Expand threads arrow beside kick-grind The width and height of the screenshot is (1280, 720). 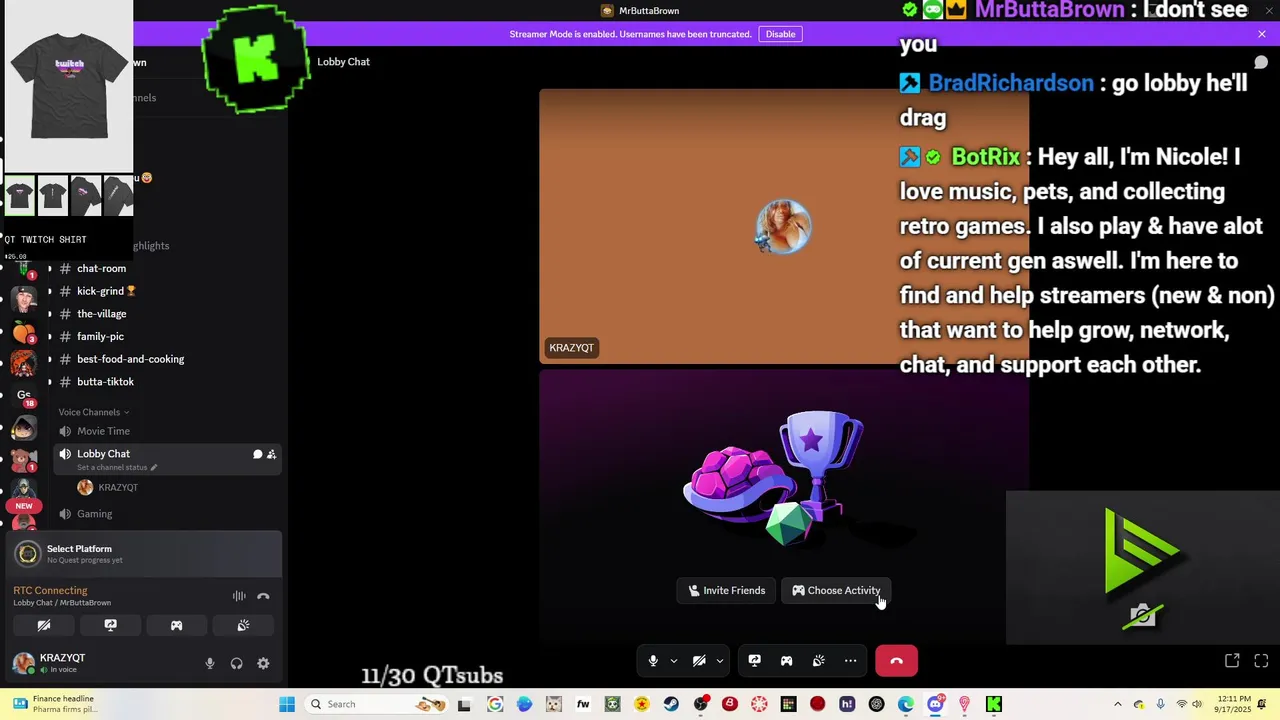49,291
